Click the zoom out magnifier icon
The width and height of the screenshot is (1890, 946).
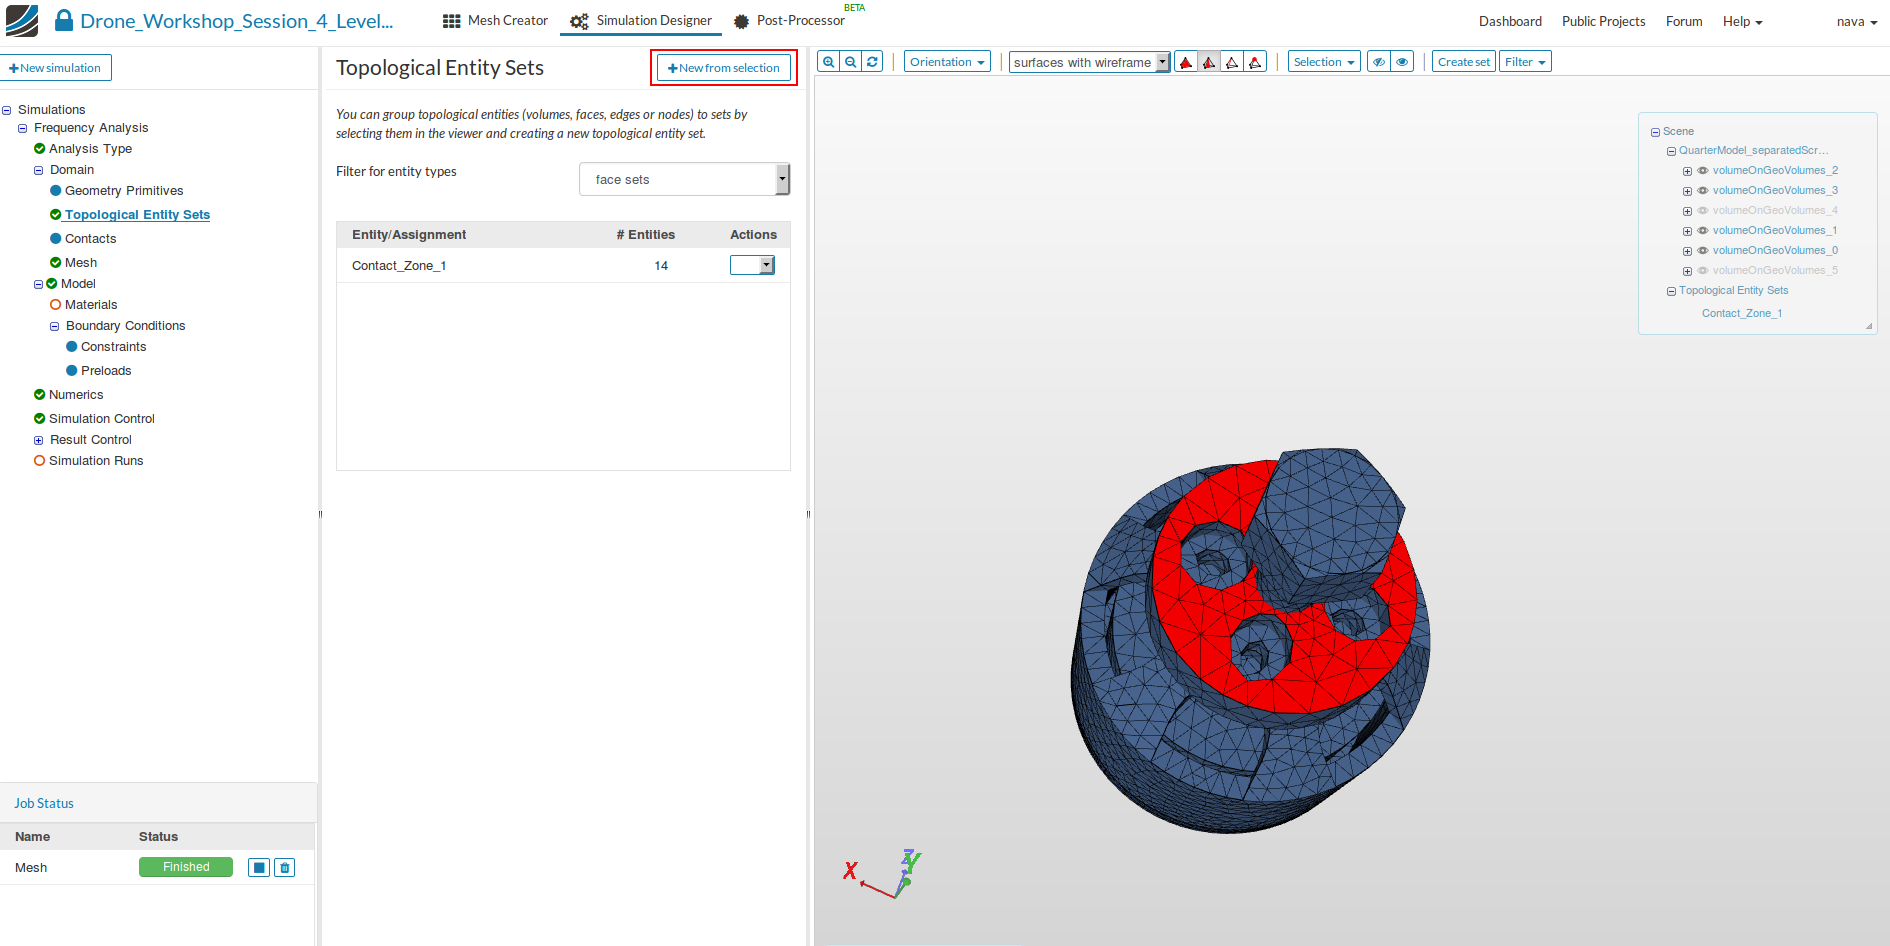pyautogui.click(x=850, y=62)
